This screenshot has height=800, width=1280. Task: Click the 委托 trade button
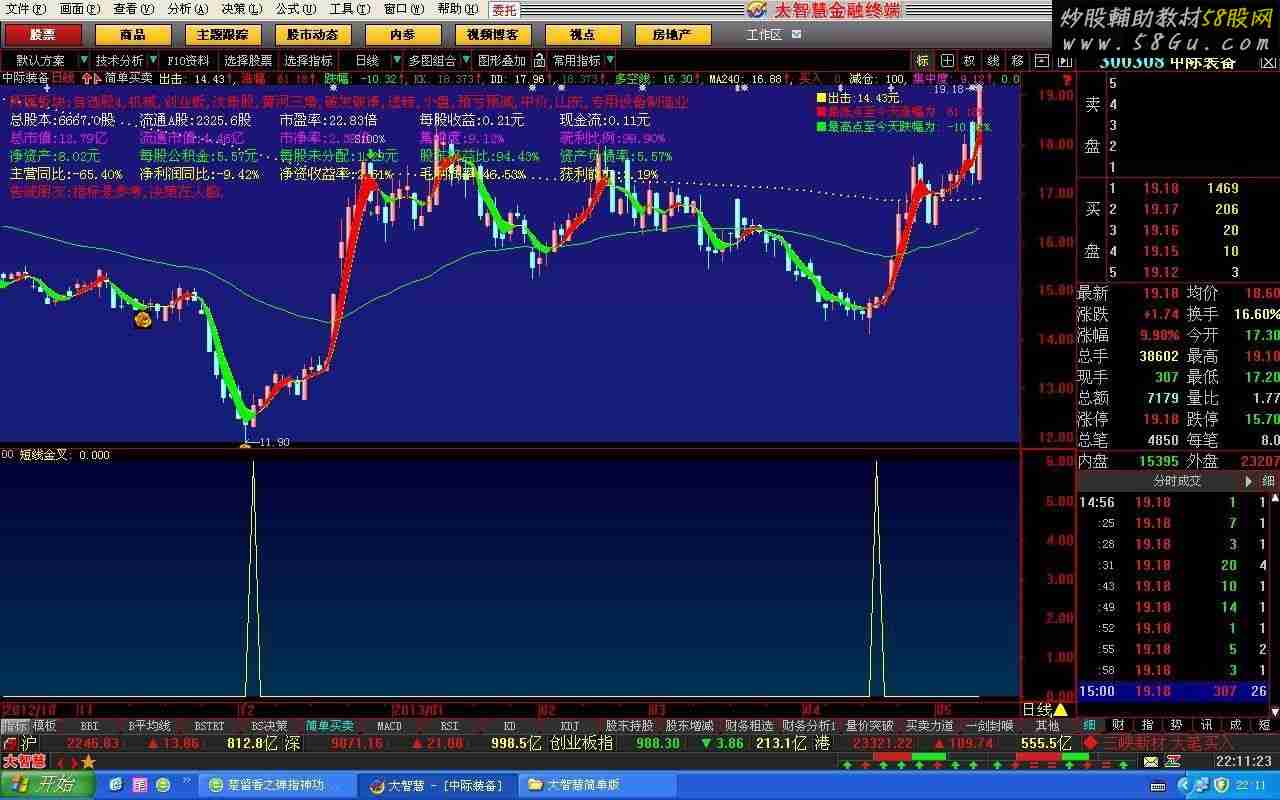coord(504,10)
